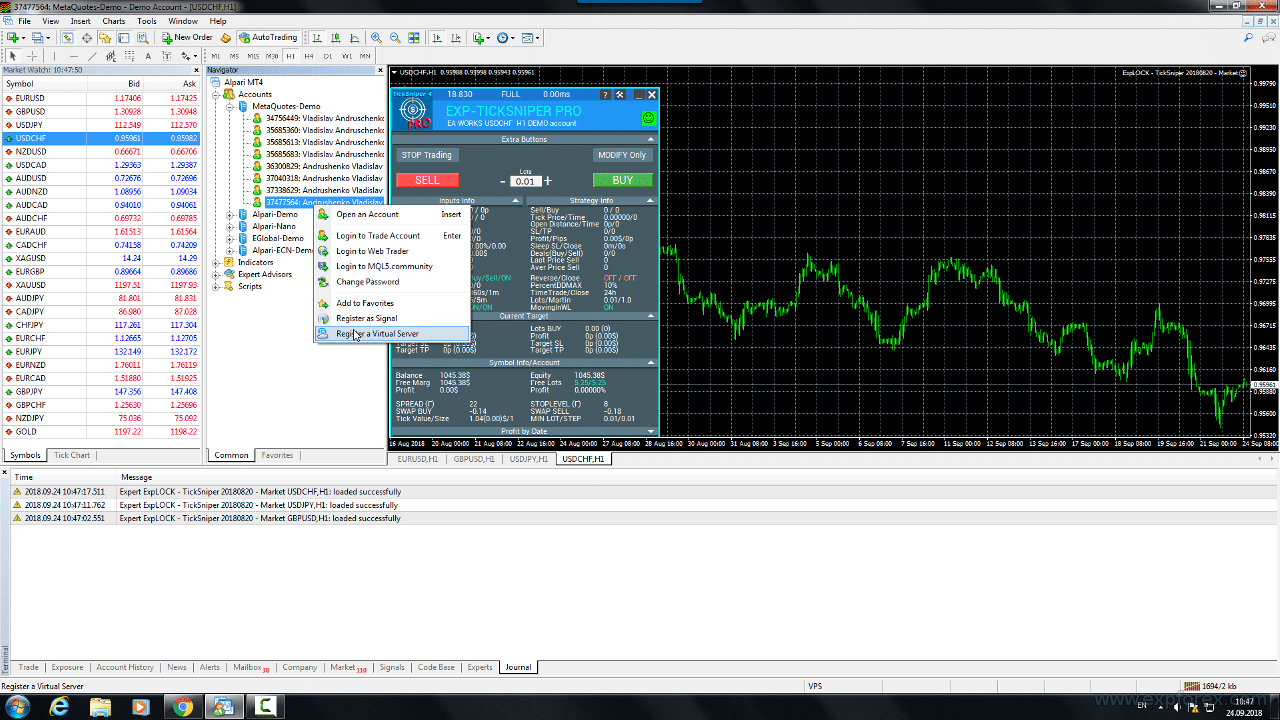1280x720 pixels.
Task: Toggle the Terminal window toolbar icon
Action: 124,37
